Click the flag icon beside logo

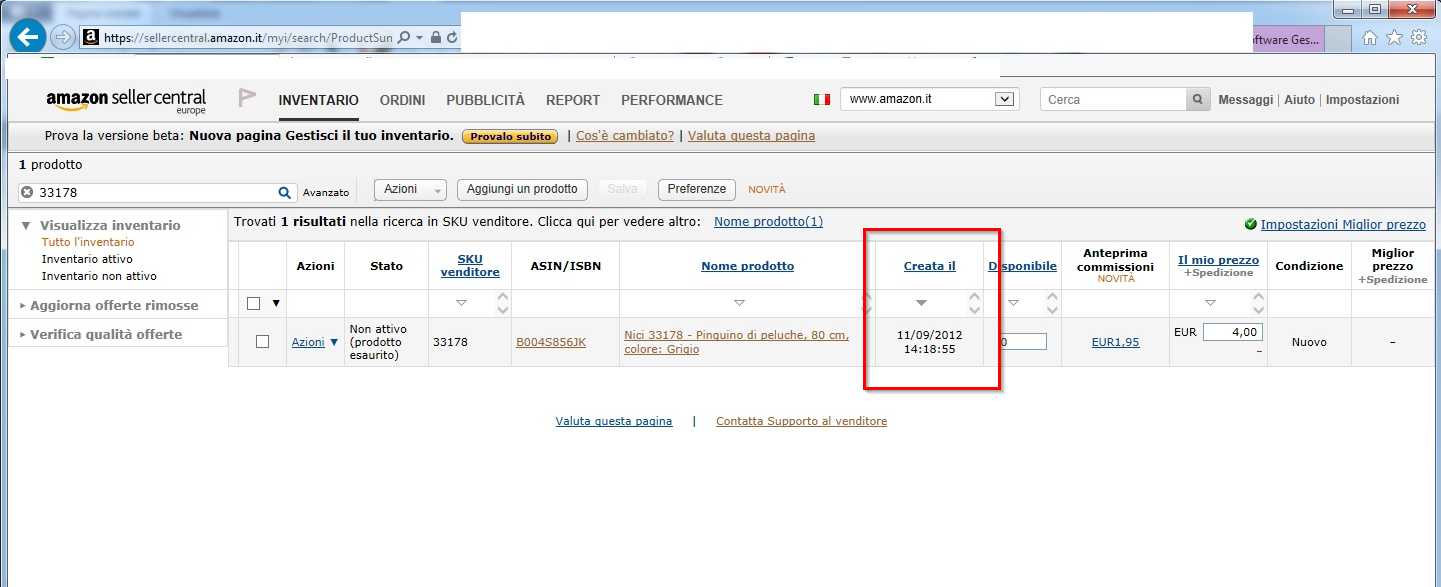(247, 98)
